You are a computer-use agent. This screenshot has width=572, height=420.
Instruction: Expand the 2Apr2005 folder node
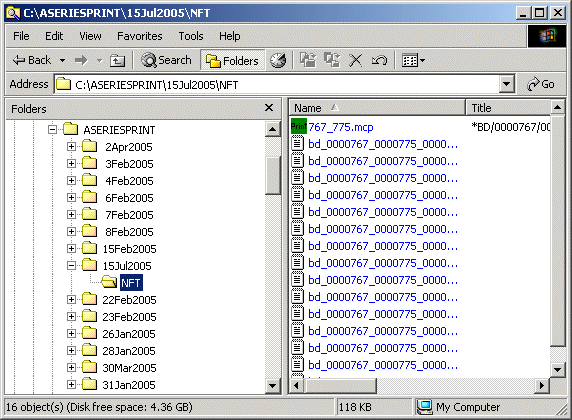click(x=72, y=147)
